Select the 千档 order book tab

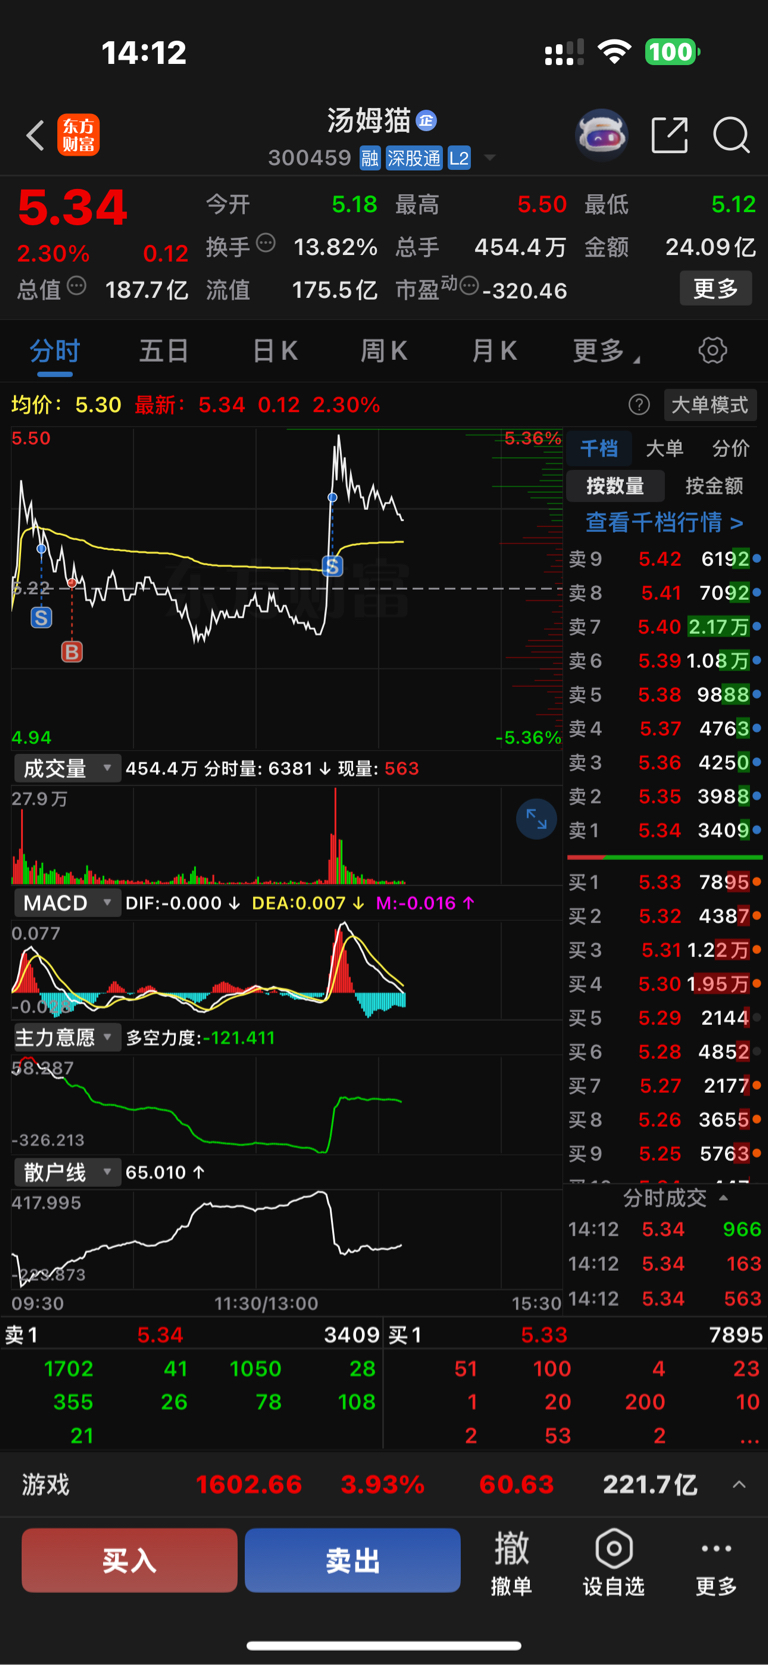[599, 448]
